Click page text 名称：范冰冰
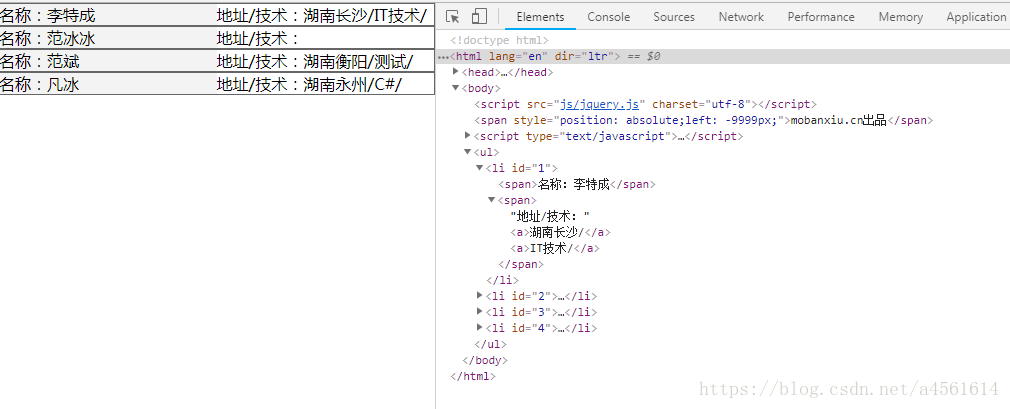The width and height of the screenshot is (1010, 409). point(48,39)
